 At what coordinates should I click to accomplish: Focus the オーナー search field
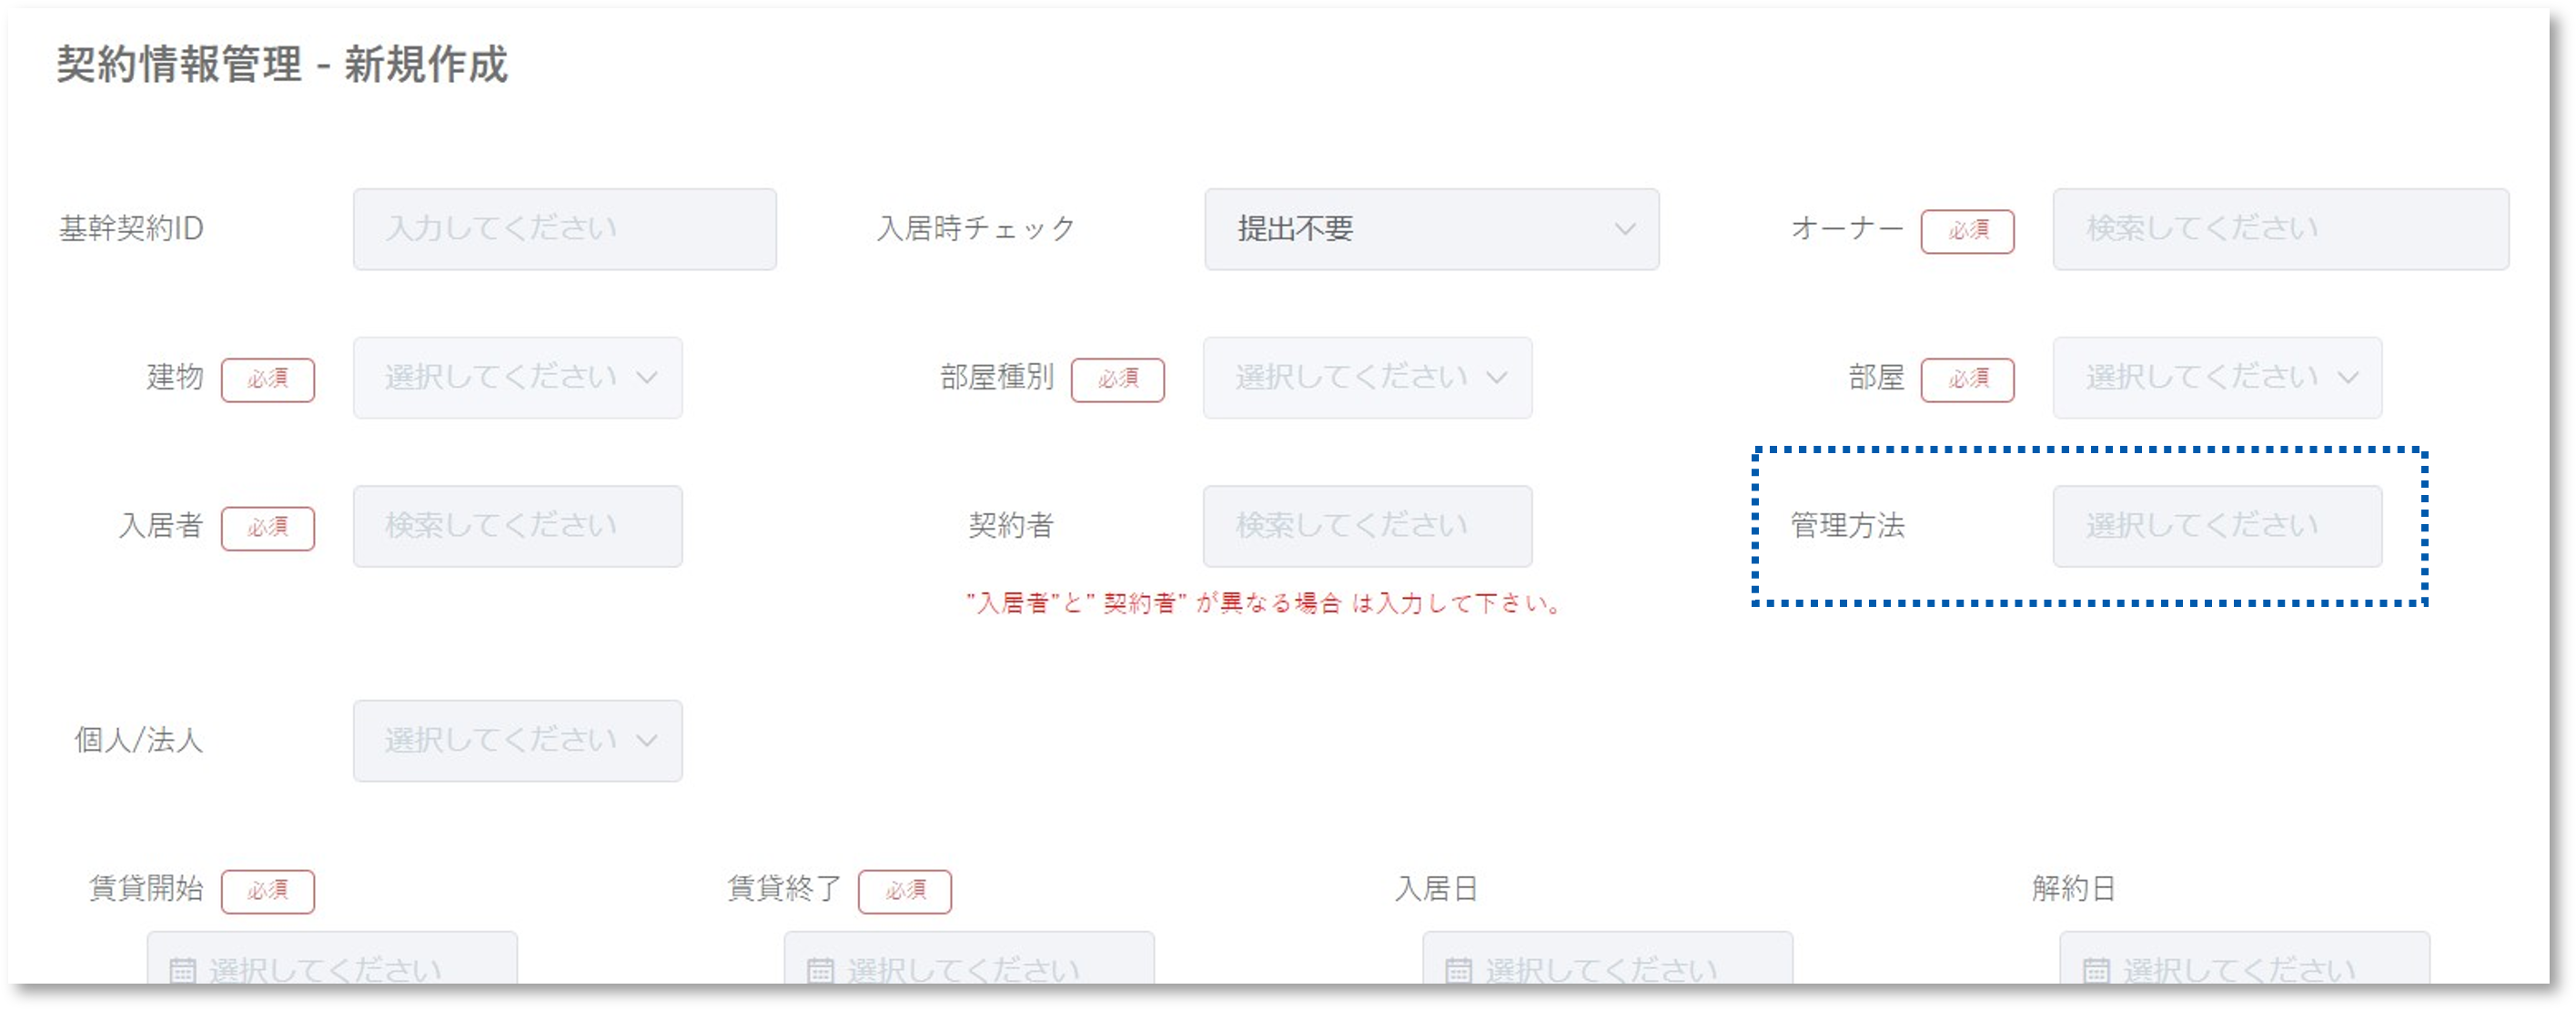tap(2280, 229)
